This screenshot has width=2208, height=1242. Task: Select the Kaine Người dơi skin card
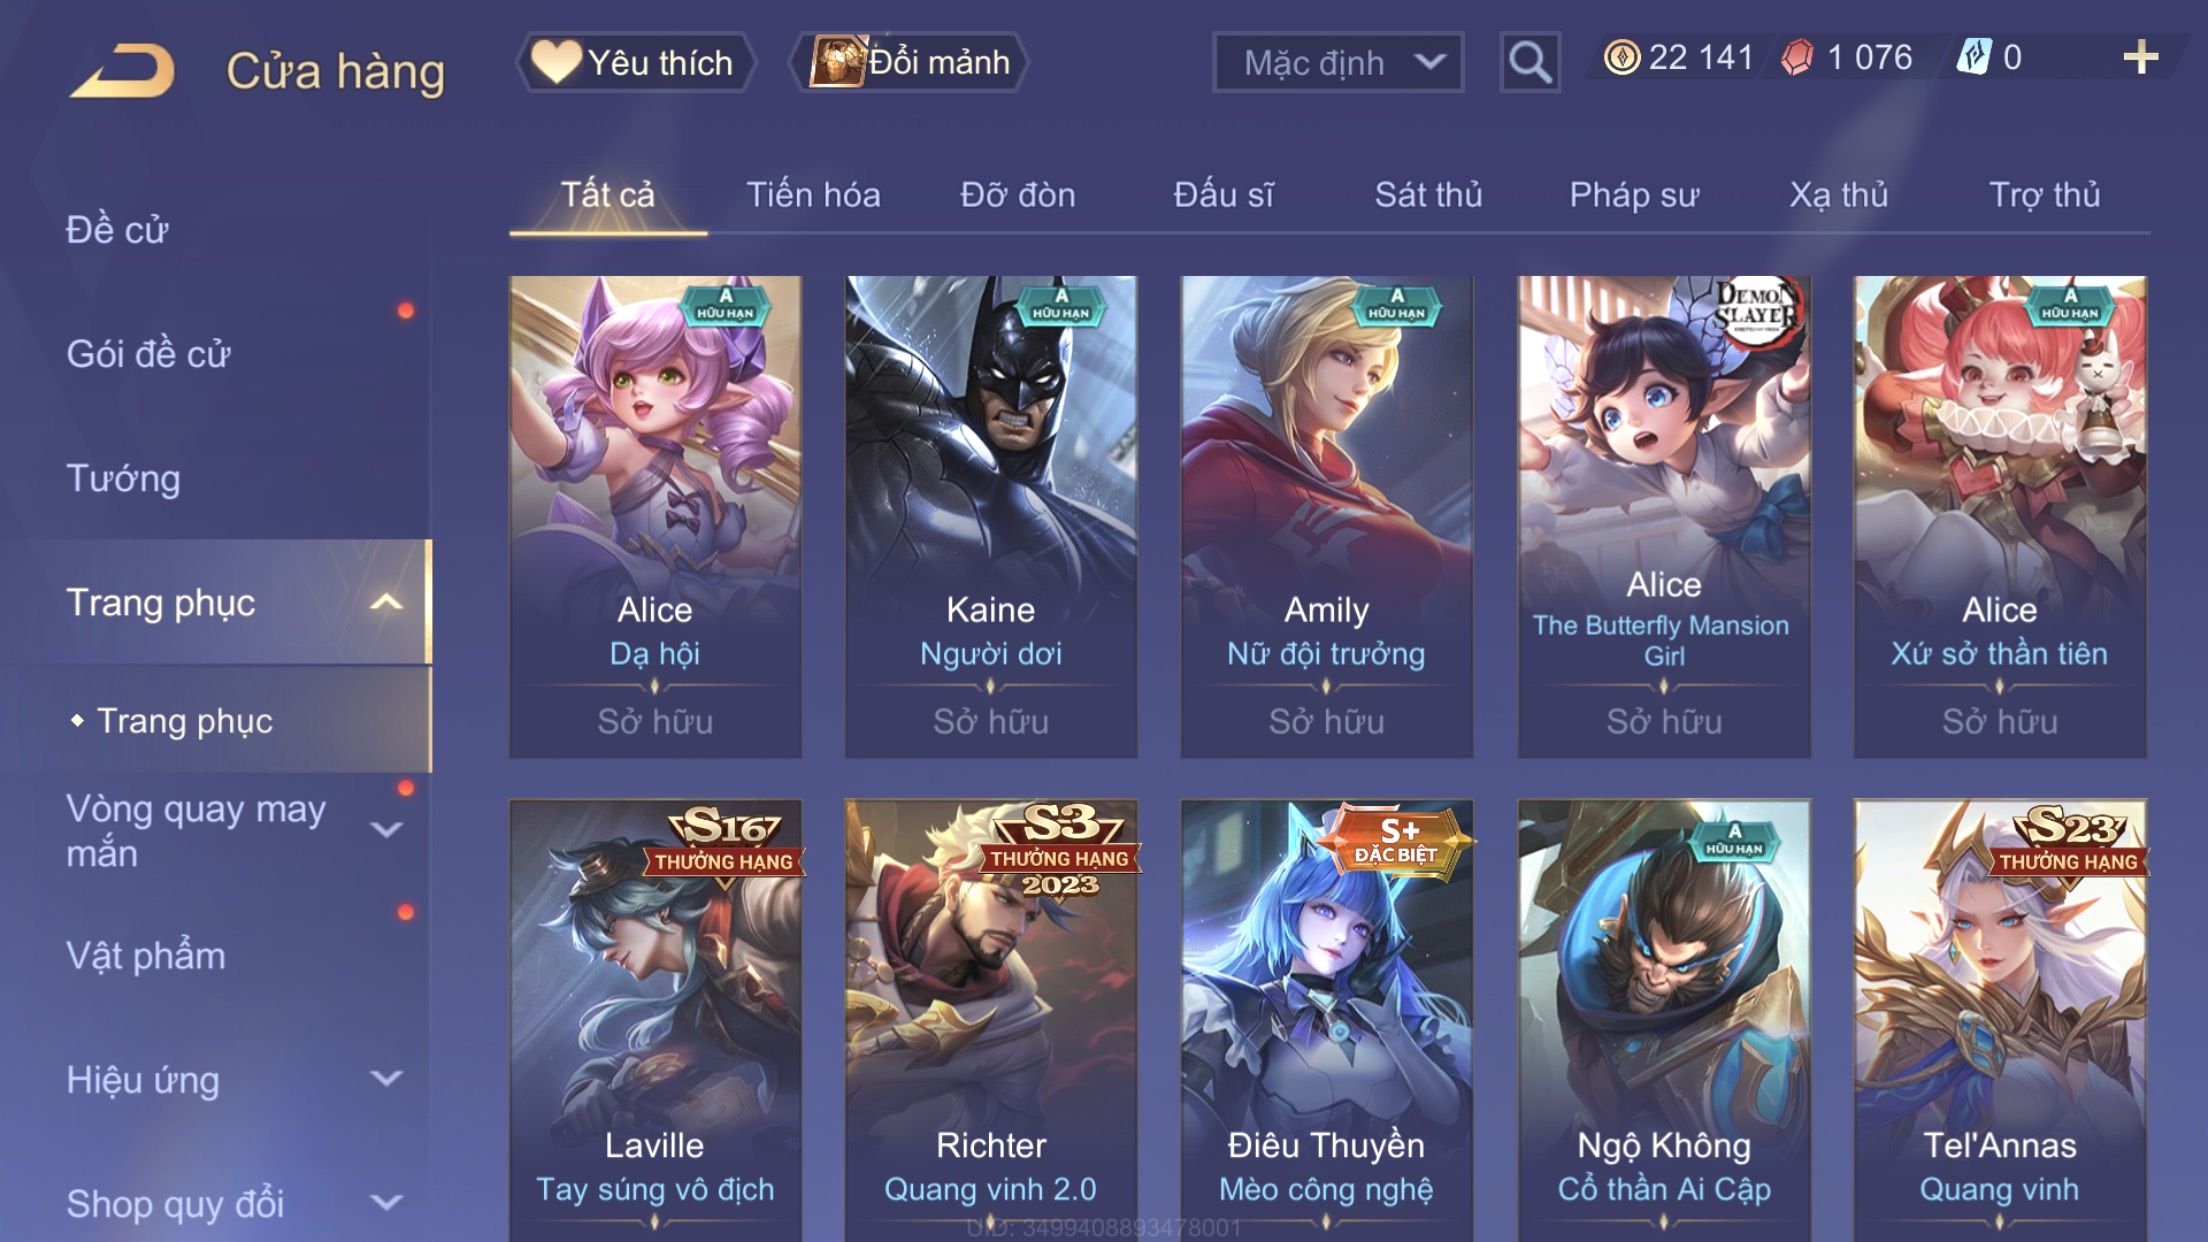click(990, 516)
